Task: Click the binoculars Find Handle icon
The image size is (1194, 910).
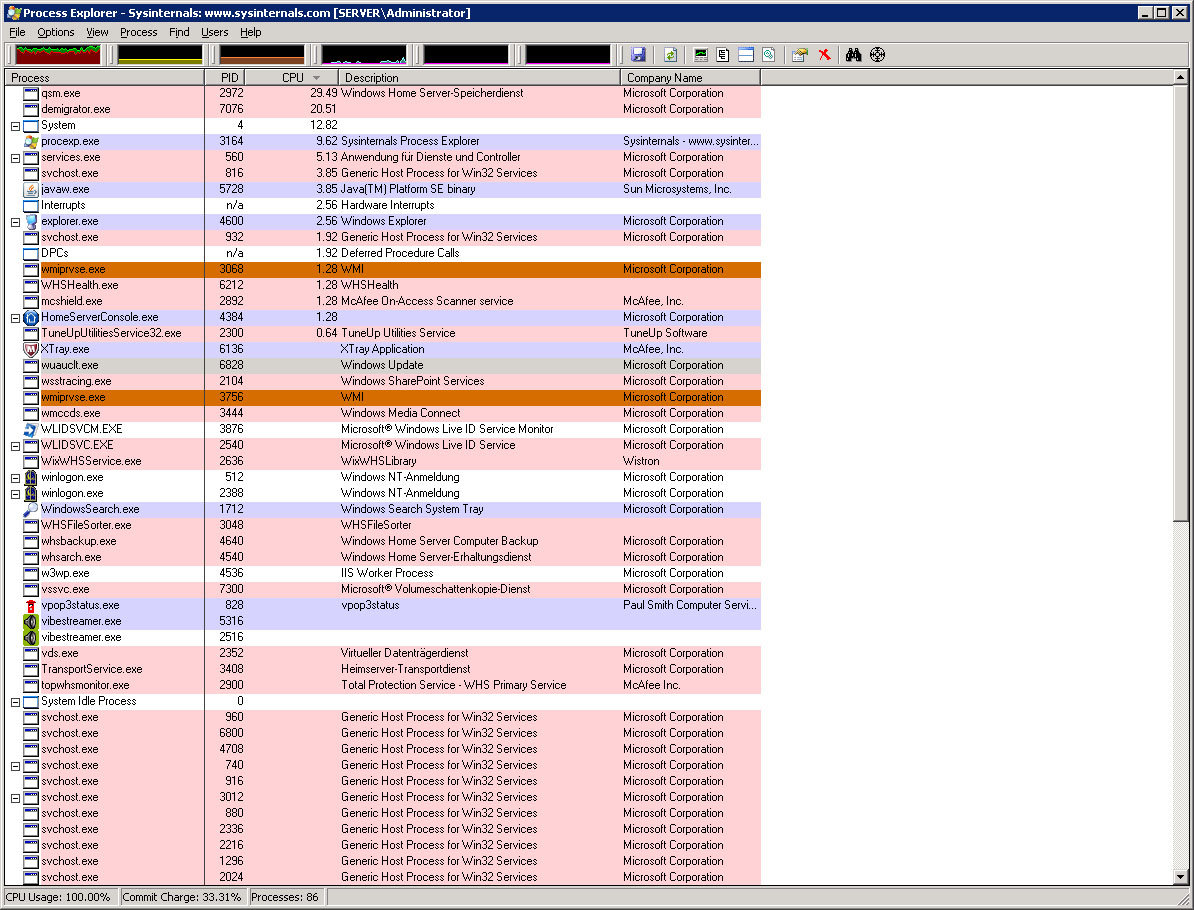Action: coord(854,55)
